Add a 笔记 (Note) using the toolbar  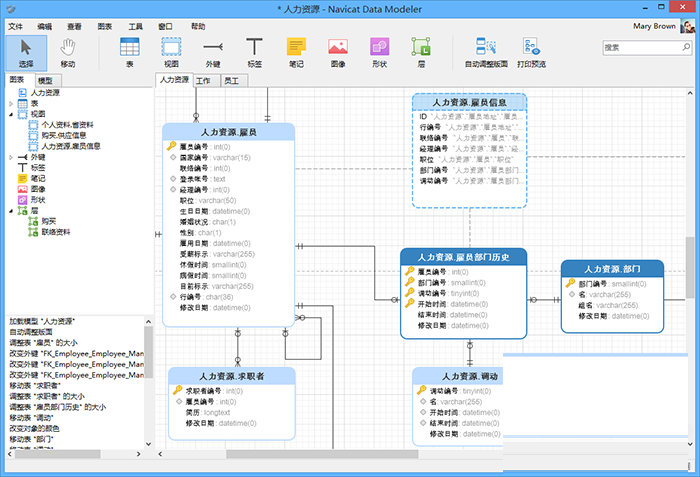pyautogui.click(x=296, y=53)
